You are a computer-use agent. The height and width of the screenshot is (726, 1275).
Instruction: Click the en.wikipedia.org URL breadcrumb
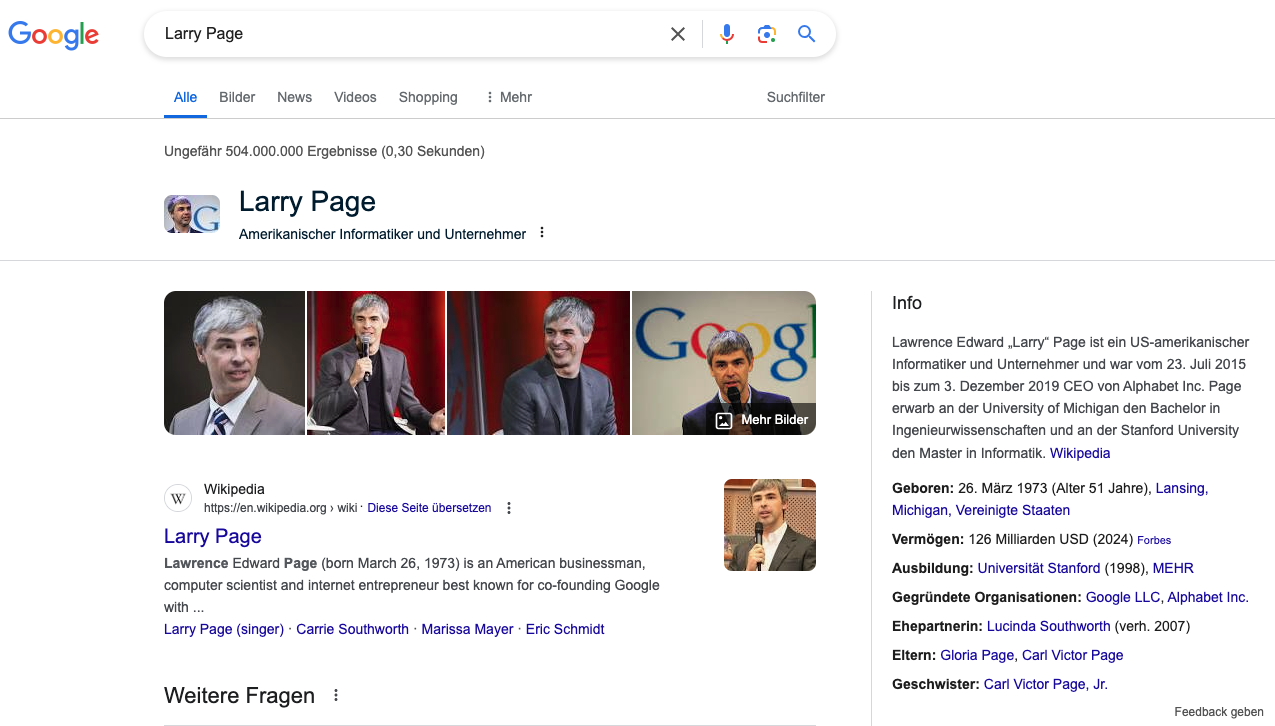click(280, 508)
